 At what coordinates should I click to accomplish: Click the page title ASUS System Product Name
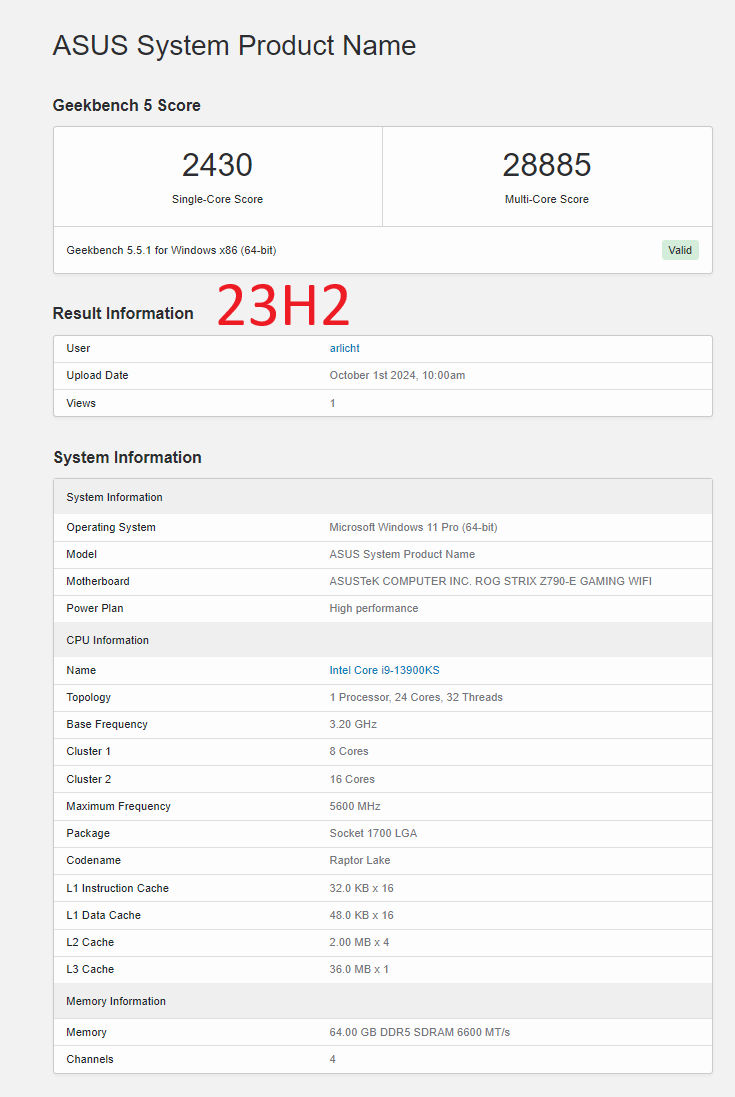[x=234, y=45]
